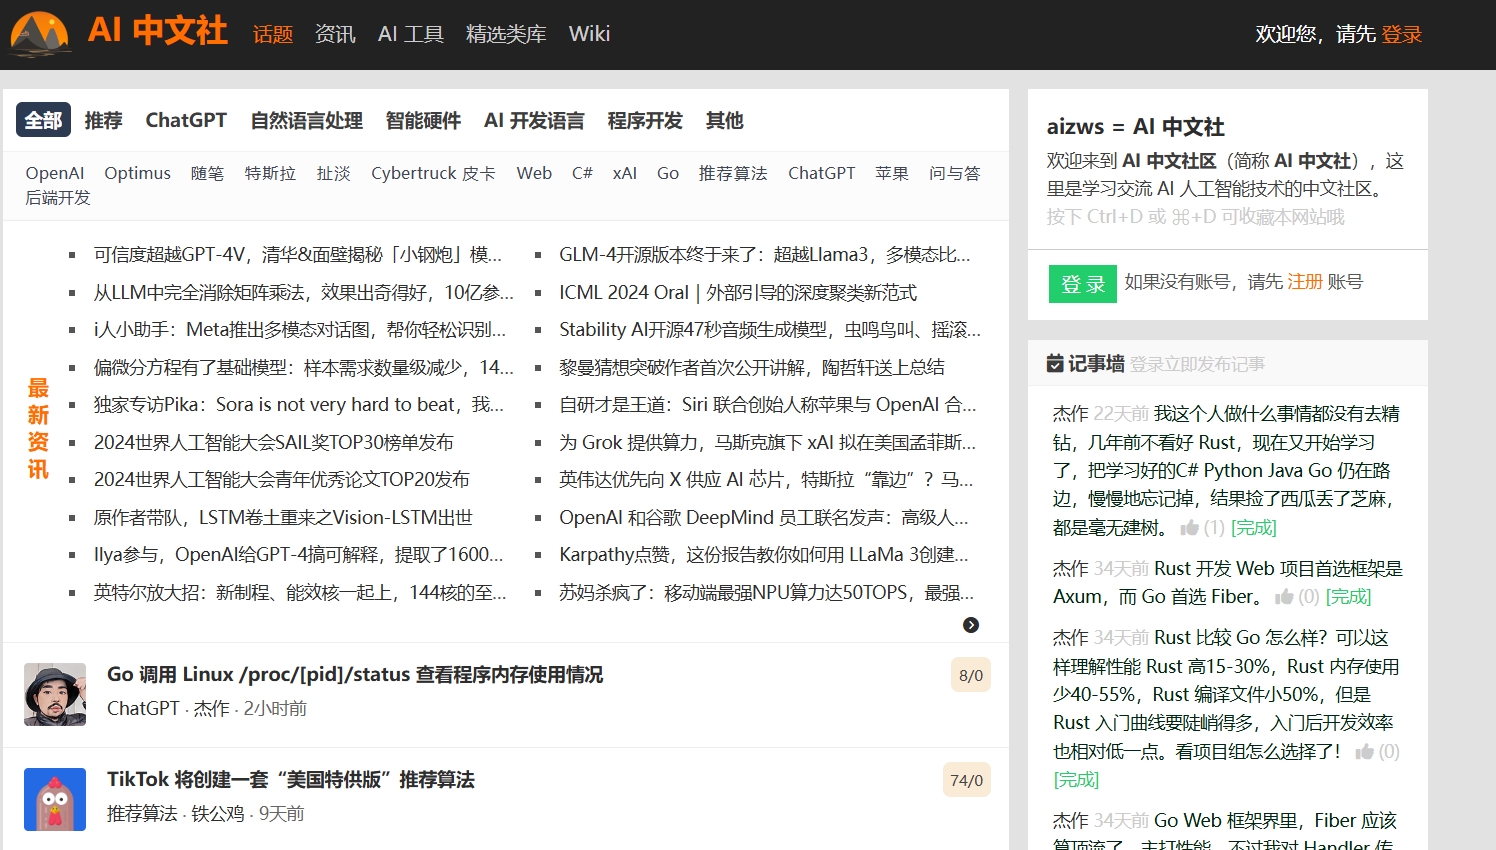Open news 可信度超越GPT-4V 清华&面壁

point(298,255)
